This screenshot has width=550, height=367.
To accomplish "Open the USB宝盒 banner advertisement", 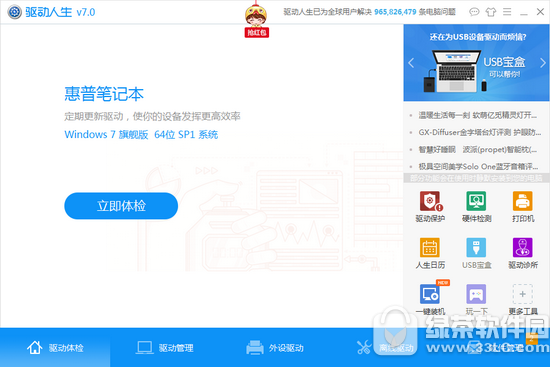I will coord(477,63).
